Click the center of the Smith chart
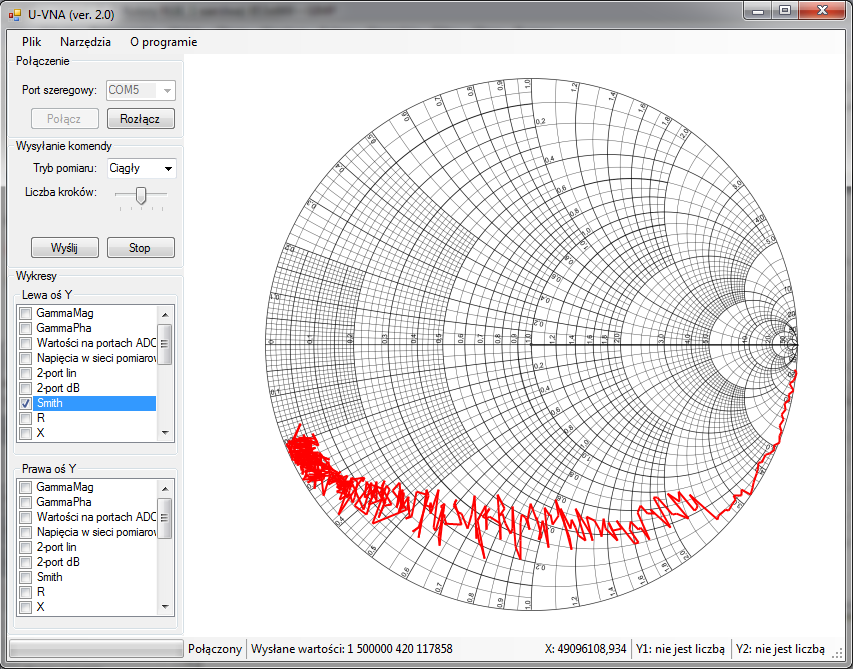 click(532, 345)
